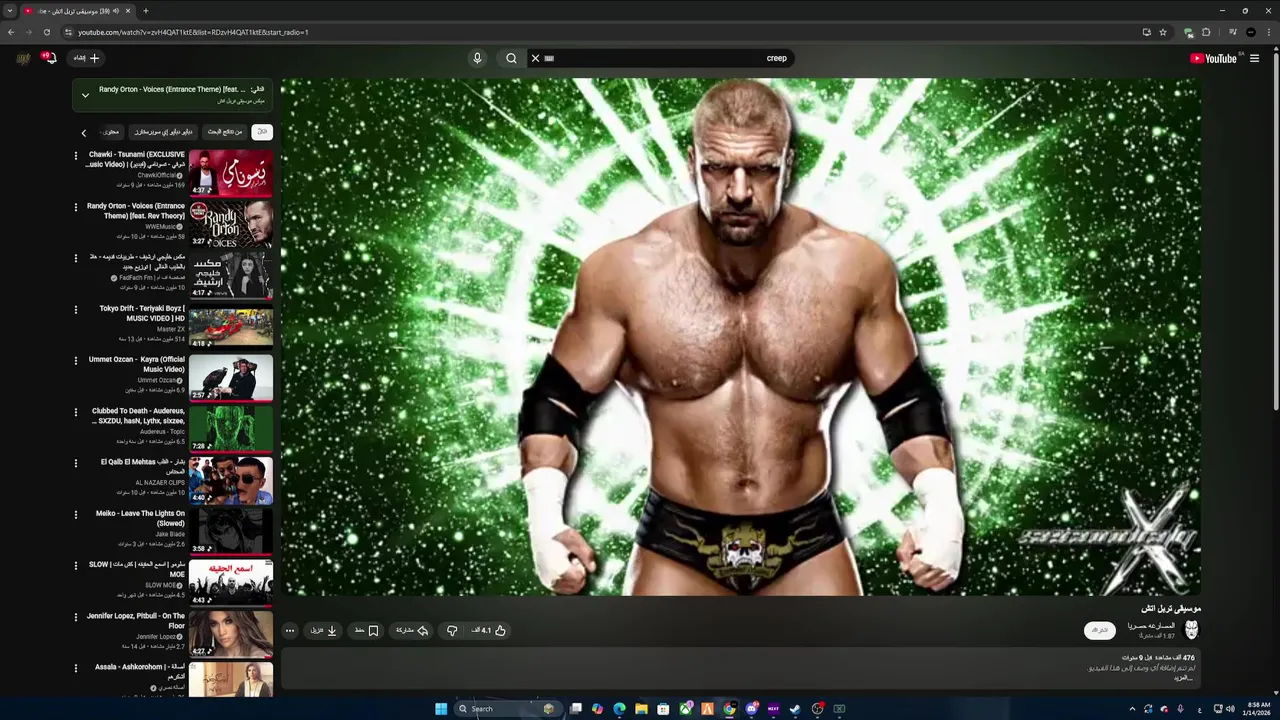This screenshot has width=1280, height=720.
Task: Click the 'Randy Orton - Voices' up-next title
Action: (x=171, y=90)
